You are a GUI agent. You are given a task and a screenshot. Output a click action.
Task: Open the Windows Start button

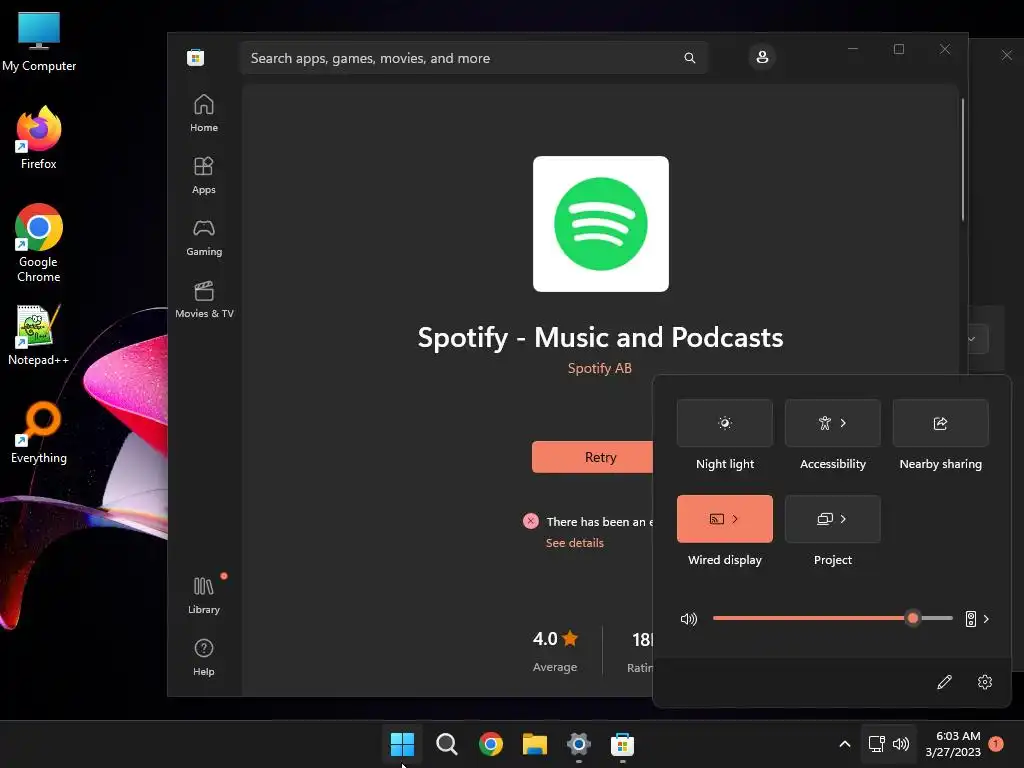click(x=402, y=744)
